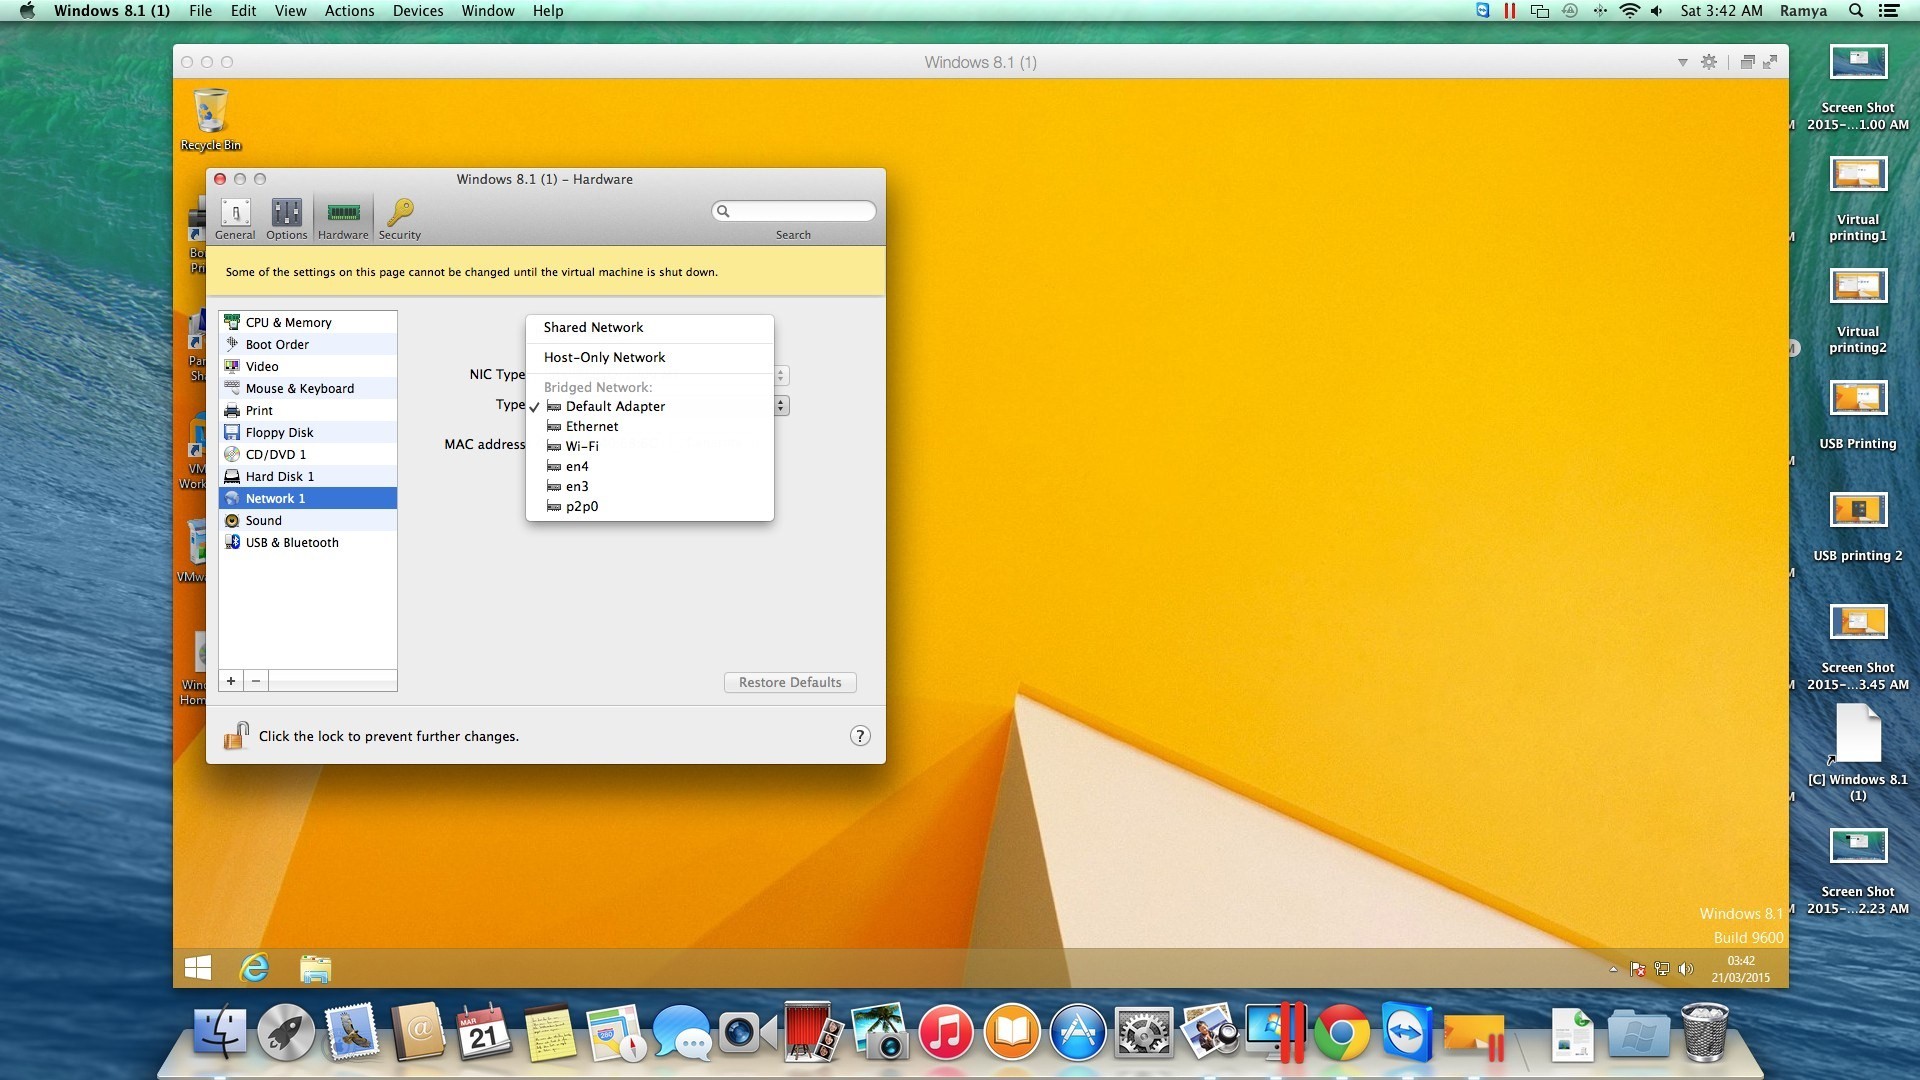Select Sound in the hardware list

pyautogui.click(x=265, y=520)
